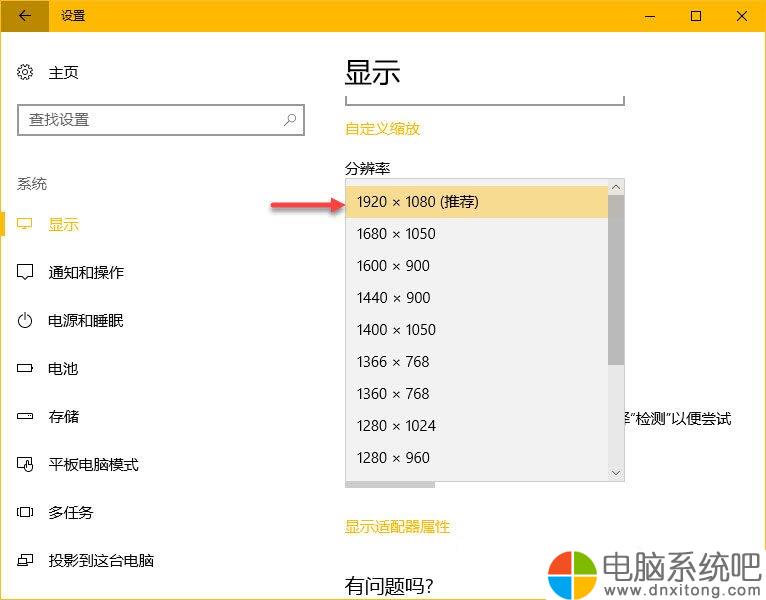
Task: Click the resolution list scroll up arrow
Action: pos(616,187)
